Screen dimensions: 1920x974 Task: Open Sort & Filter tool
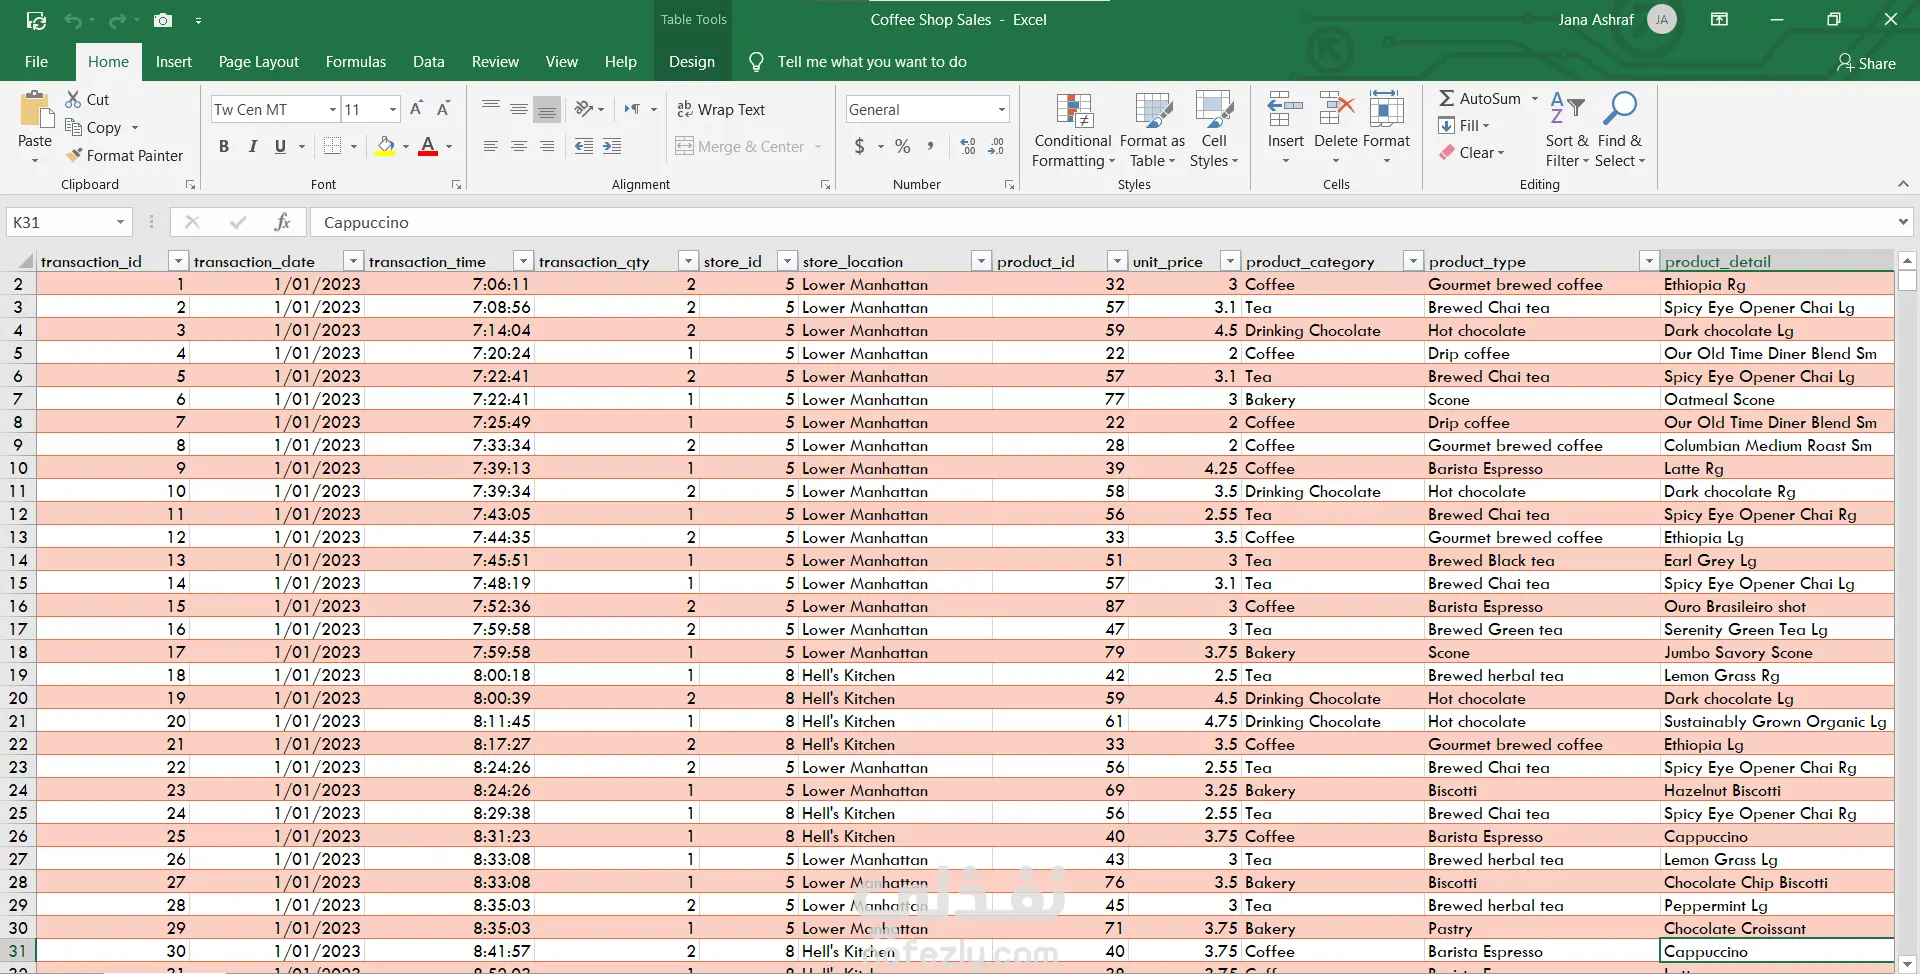pyautogui.click(x=1567, y=131)
